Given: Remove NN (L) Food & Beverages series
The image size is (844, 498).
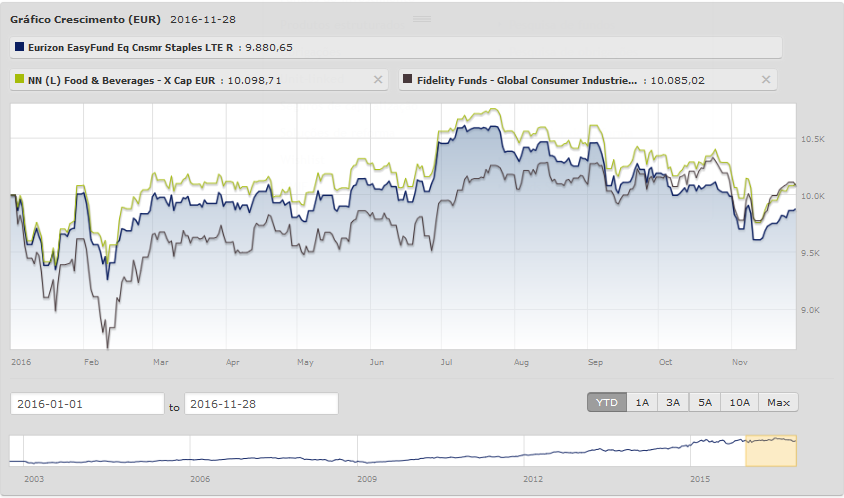Looking at the screenshot, I should (378, 80).
